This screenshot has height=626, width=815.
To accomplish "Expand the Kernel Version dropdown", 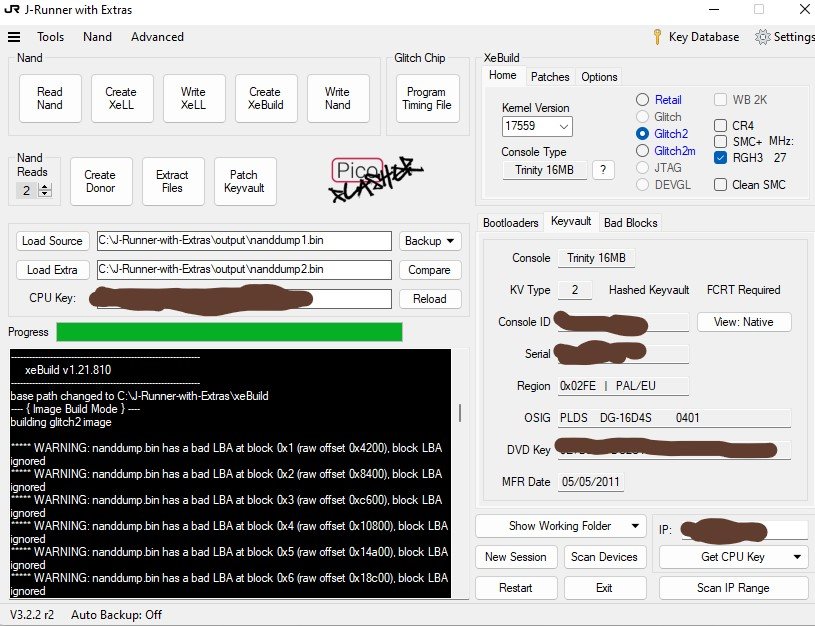I will click(x=563, y=126).
